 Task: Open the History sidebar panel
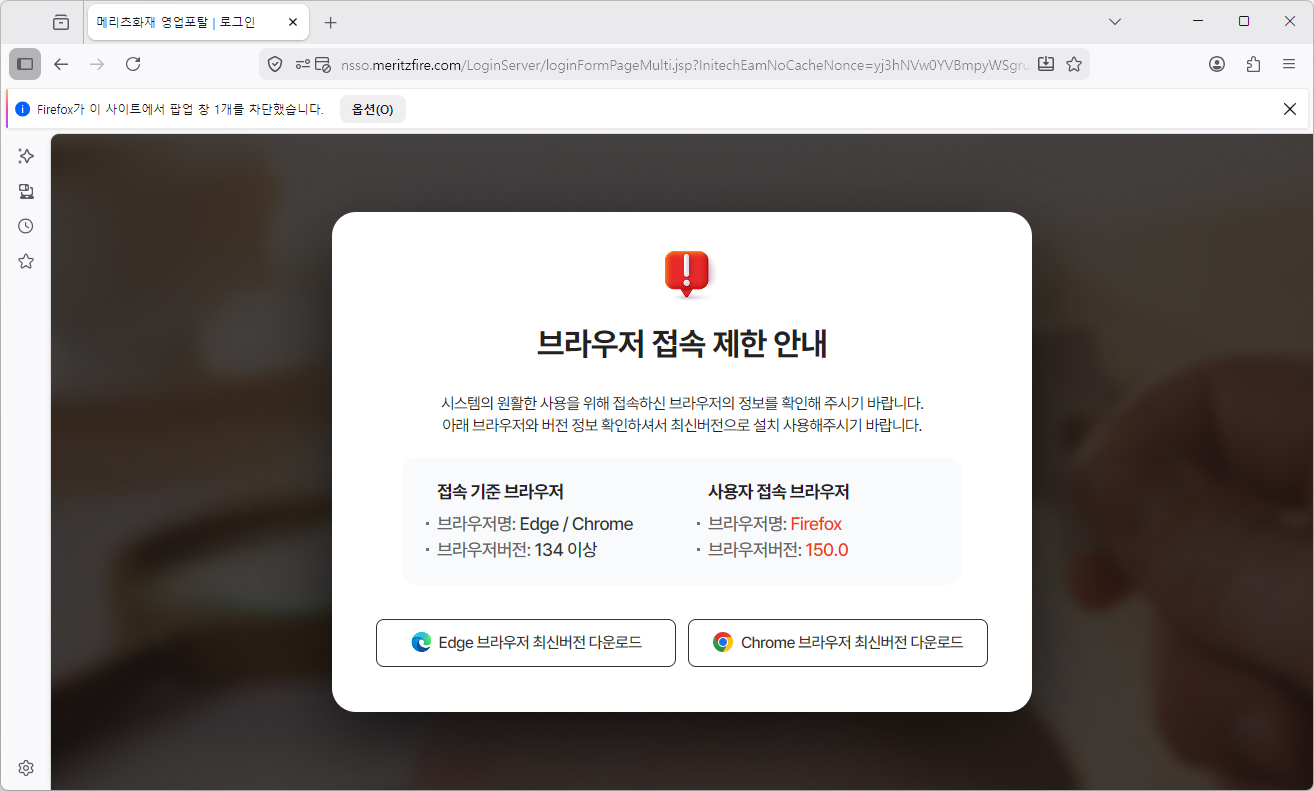26,226
